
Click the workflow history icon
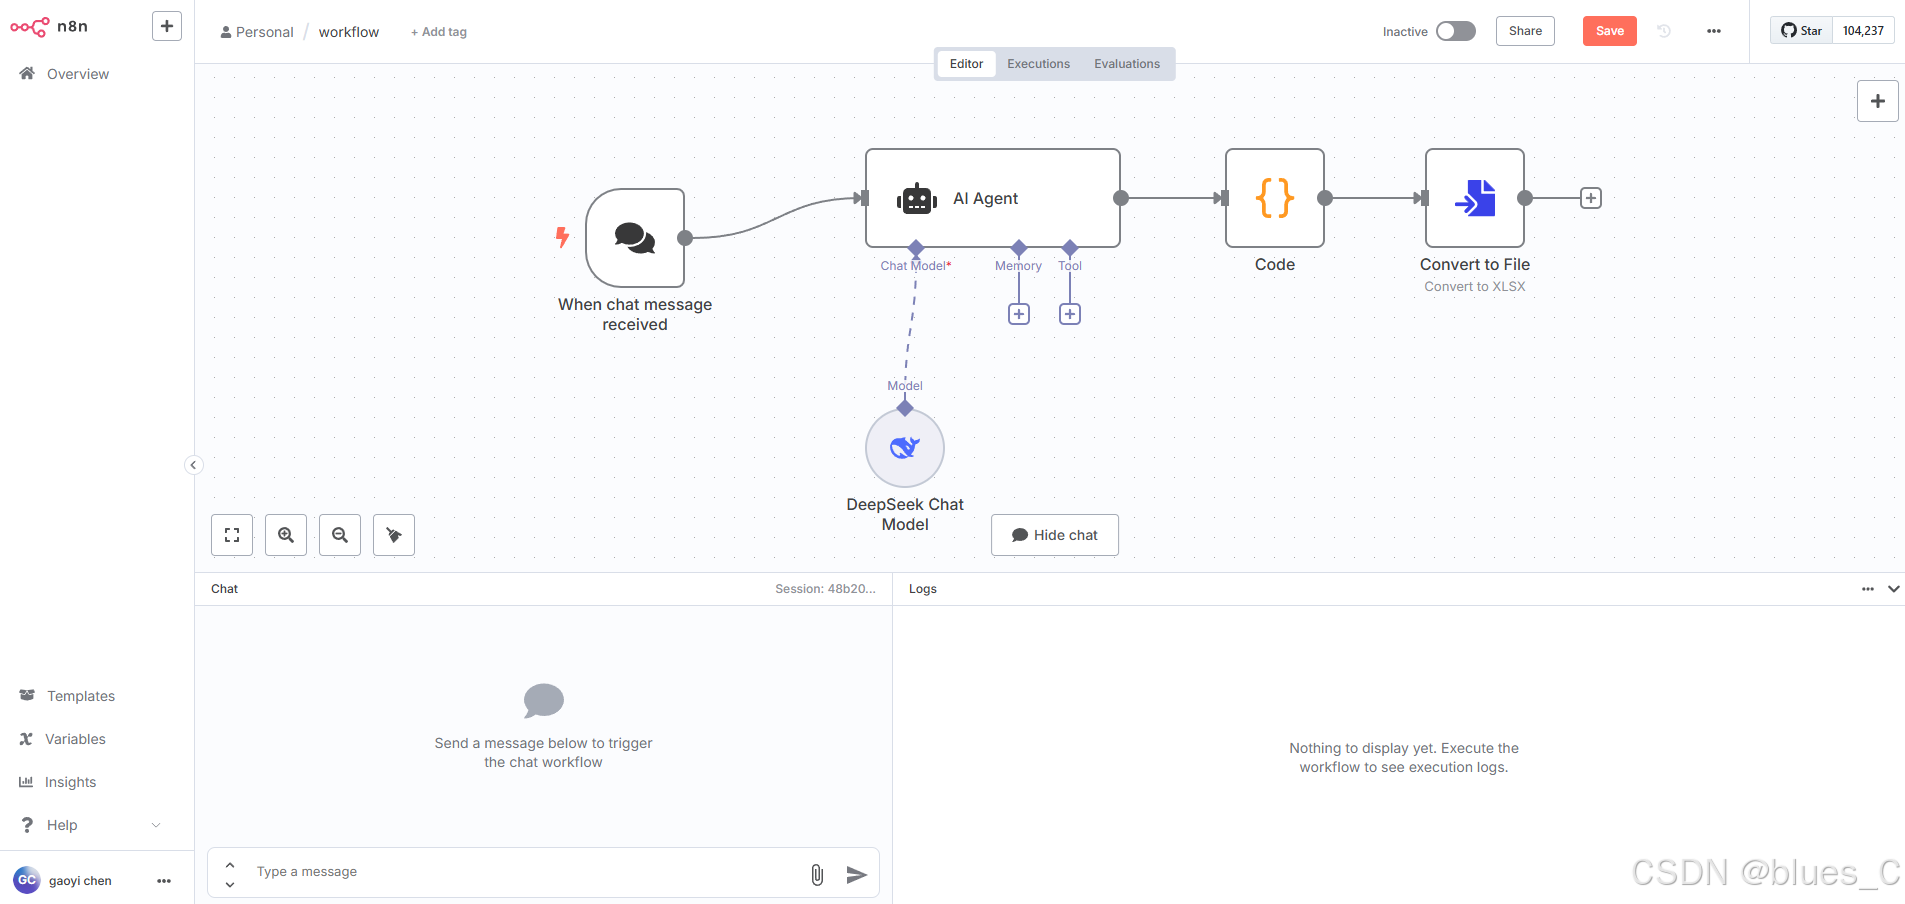coord(1664,31)
